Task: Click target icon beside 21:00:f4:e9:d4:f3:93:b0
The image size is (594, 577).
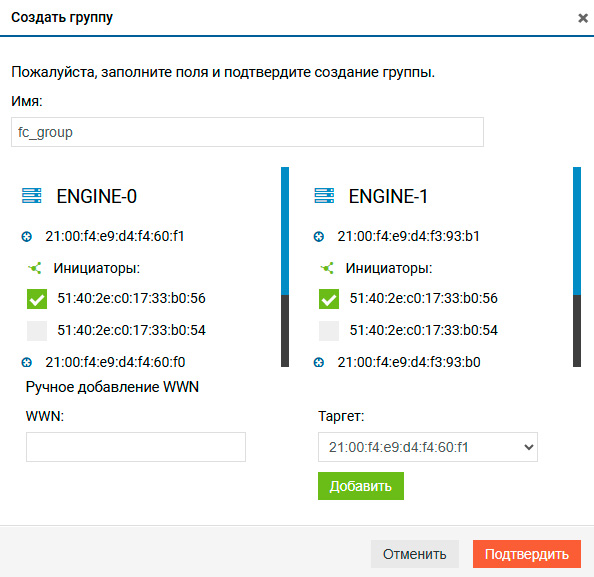Action: tap(319, 363)
